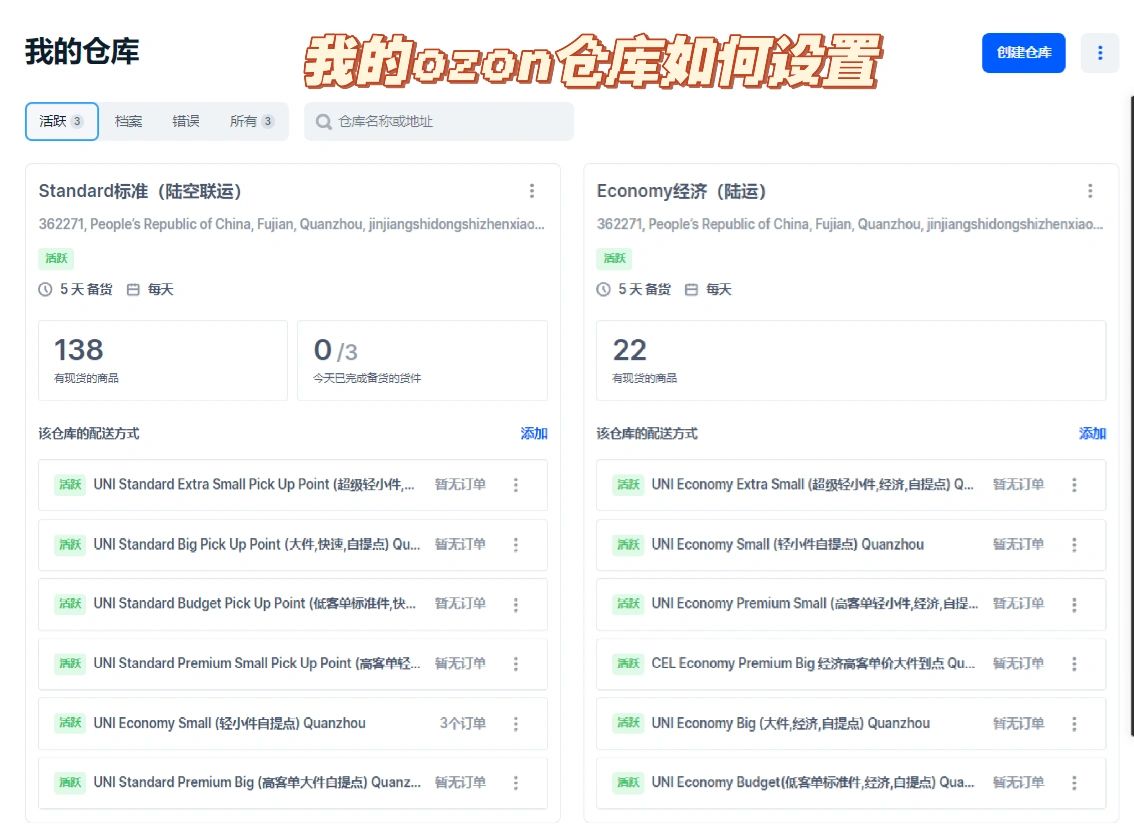This screenshot has width=1134, height=832.
Task: Open options for CEL Economy Premium Big
Action: pos(1074,663)
